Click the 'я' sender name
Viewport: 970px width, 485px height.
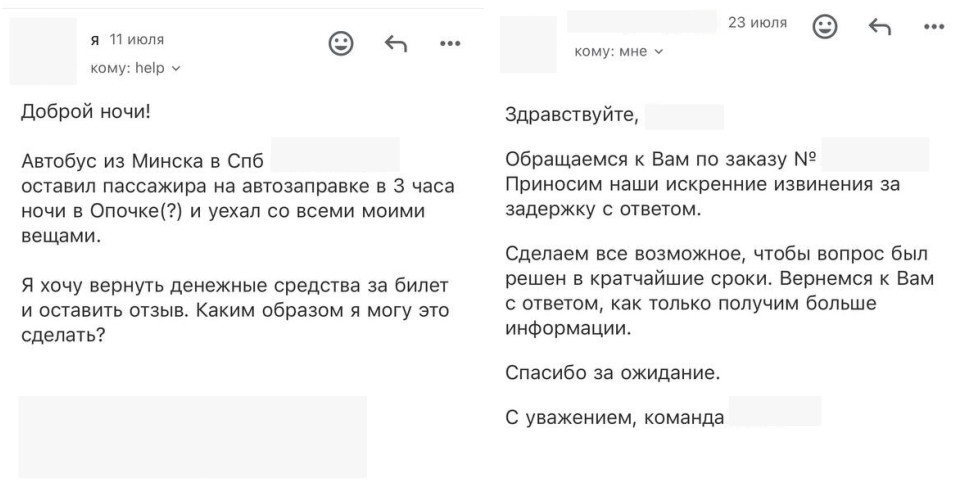pos(95,40)
